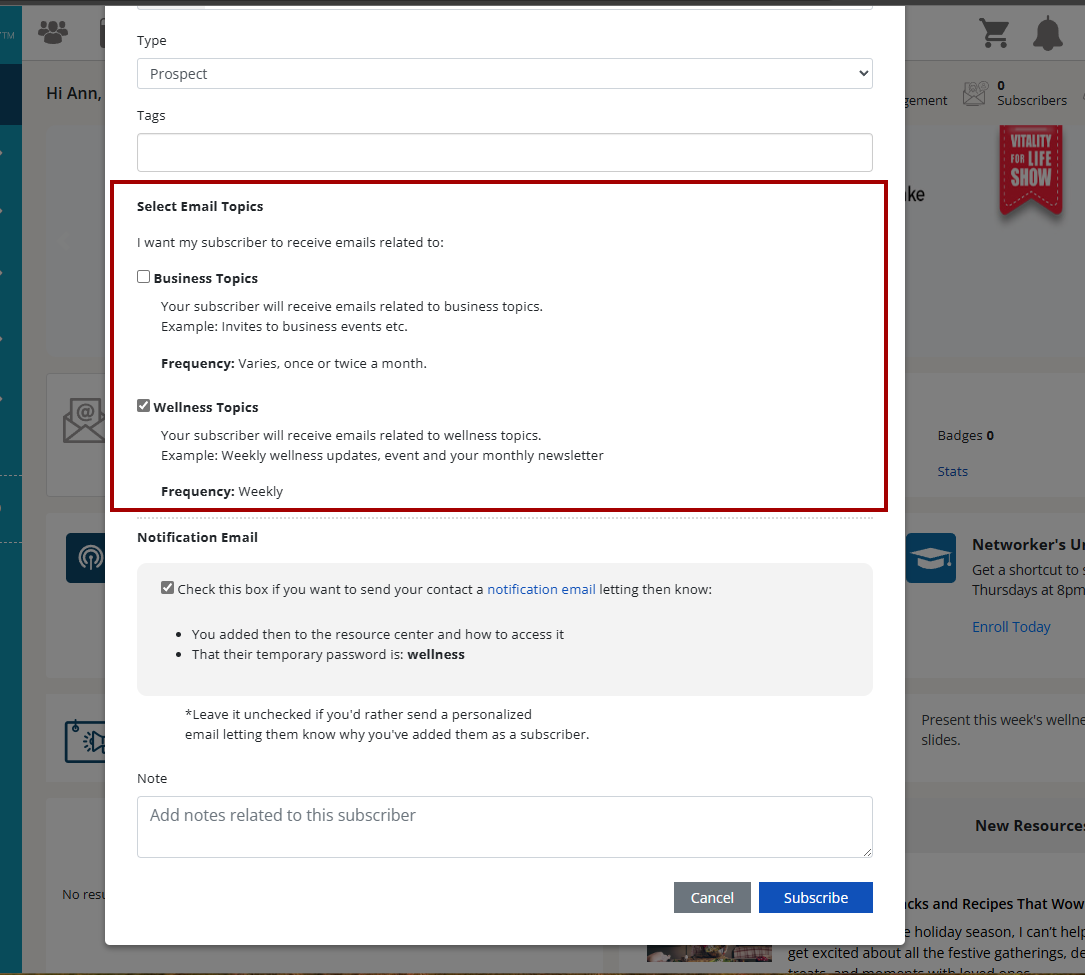
Task: Click the Subscribers envelope icon
Action: 975,94
